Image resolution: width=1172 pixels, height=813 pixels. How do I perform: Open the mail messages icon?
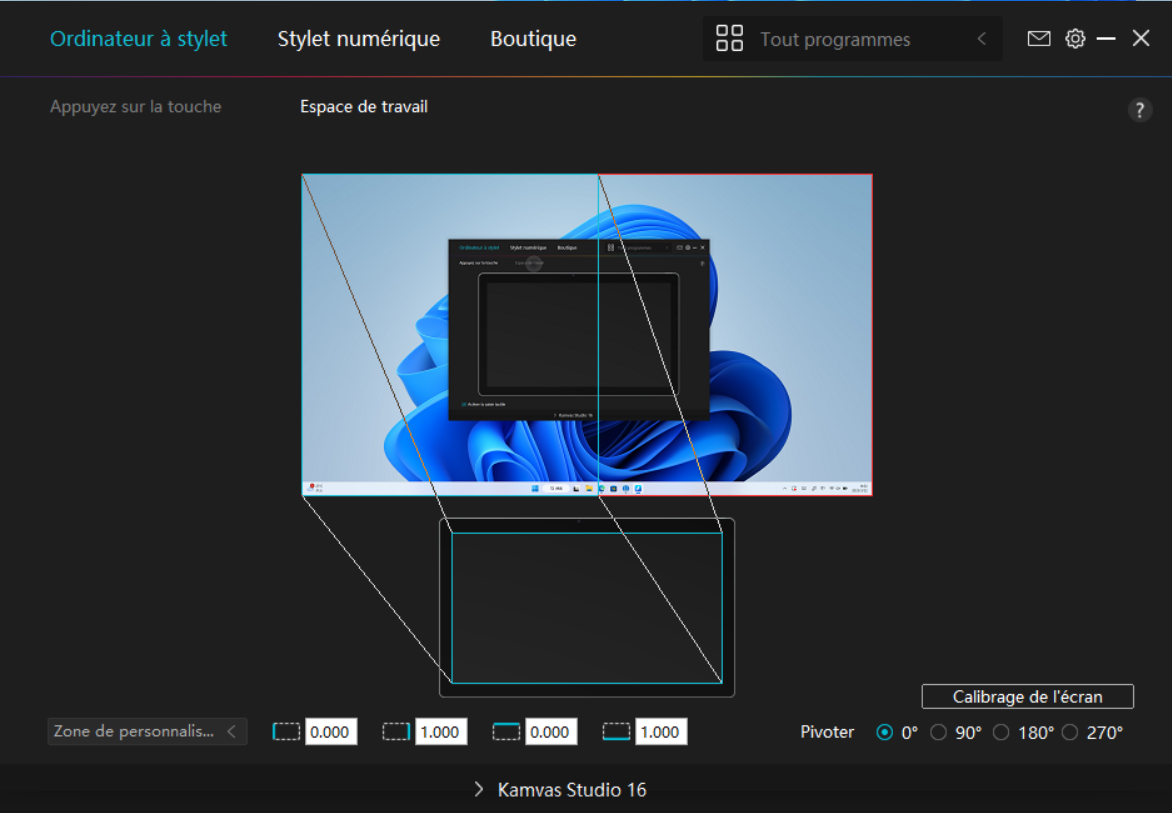pos(1039,39)
